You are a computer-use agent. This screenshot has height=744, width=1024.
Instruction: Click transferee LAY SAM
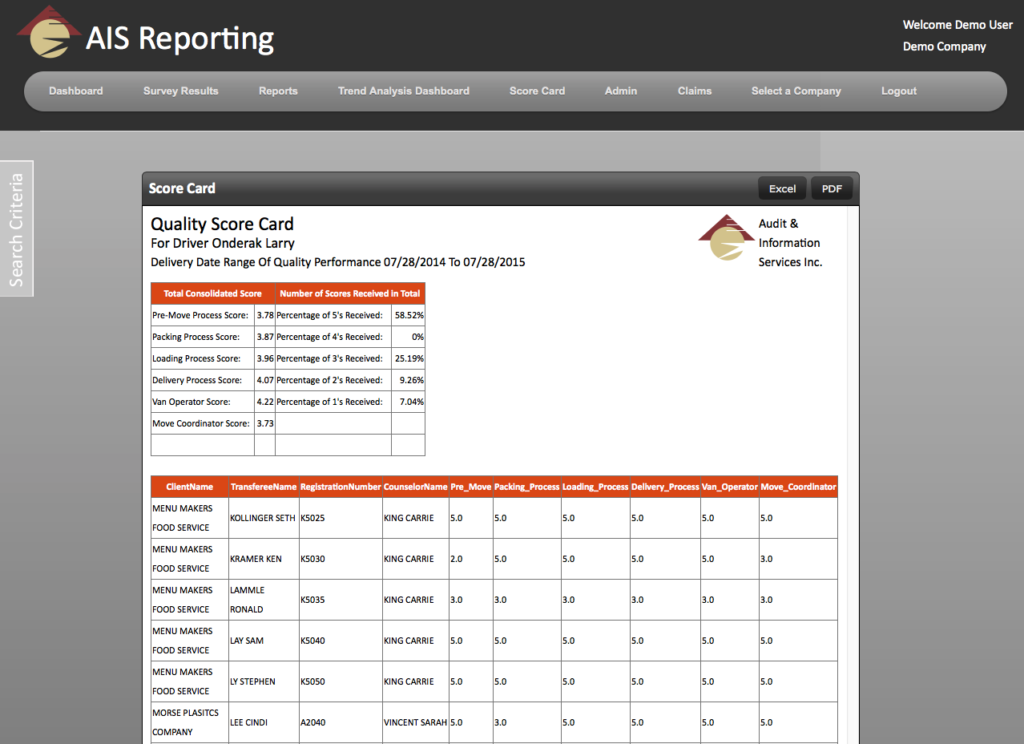click(x=247, y=641)
